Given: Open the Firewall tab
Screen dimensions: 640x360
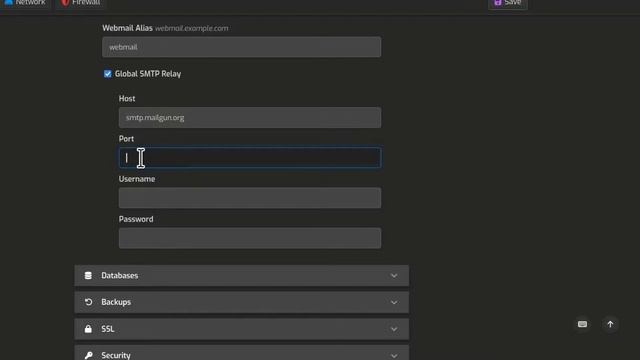Looking at the screenshot, I should (x=80, y=3).
